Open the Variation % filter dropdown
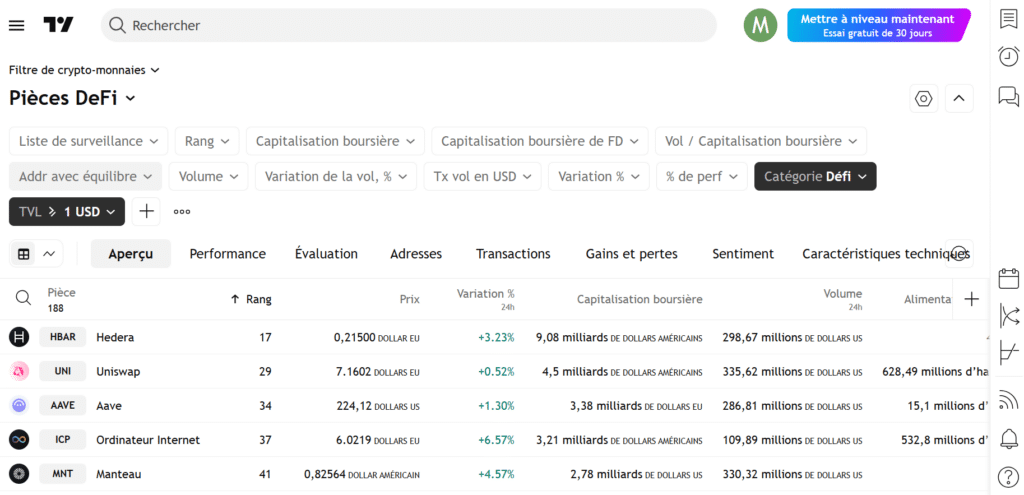1024x495 pixels. (x=599, y=176)
